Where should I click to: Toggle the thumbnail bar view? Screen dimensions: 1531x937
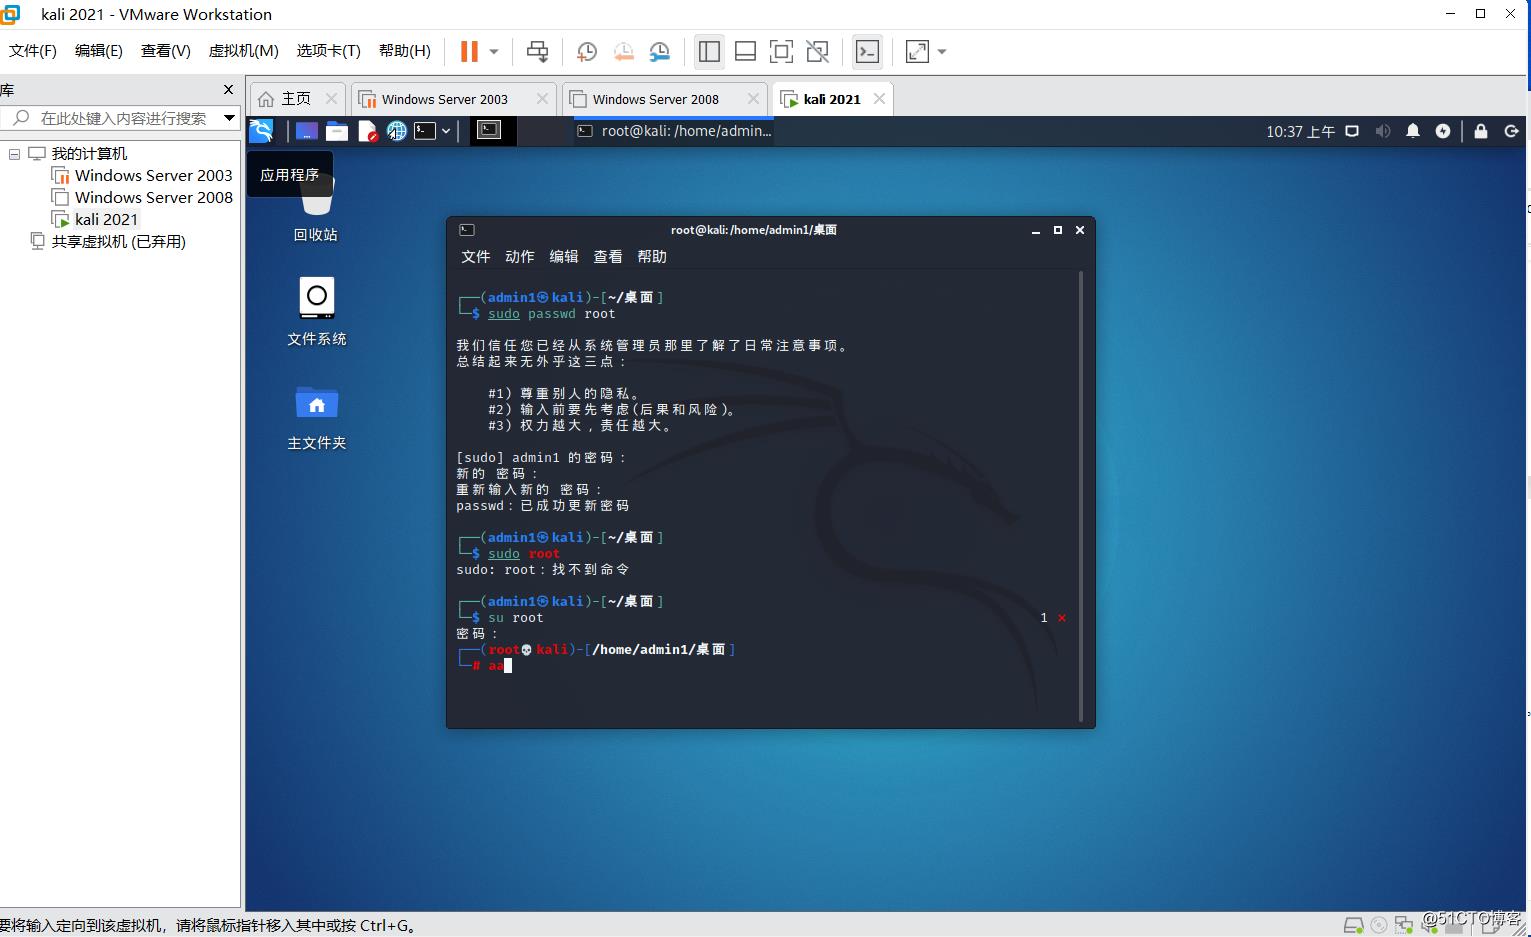[x=745, y=51]
